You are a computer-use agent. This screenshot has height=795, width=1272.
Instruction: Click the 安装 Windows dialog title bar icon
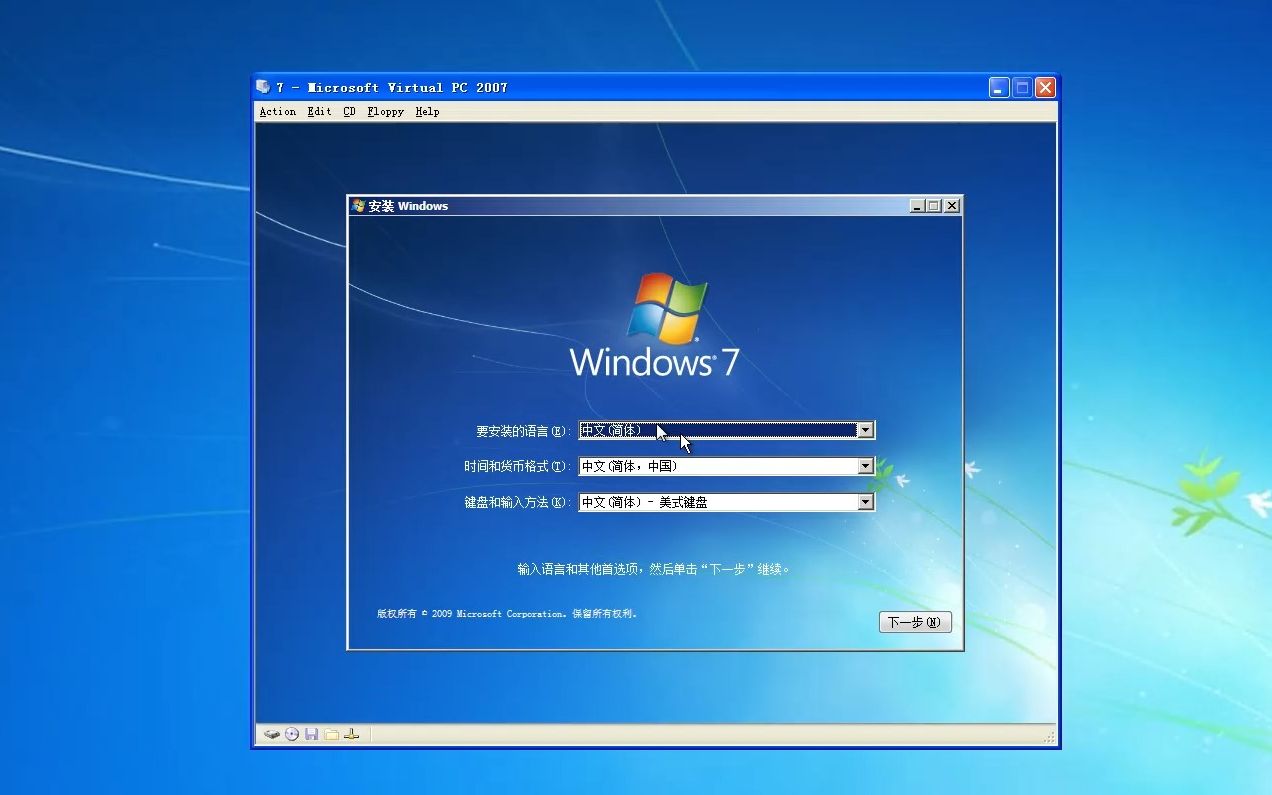pos(355,205)
